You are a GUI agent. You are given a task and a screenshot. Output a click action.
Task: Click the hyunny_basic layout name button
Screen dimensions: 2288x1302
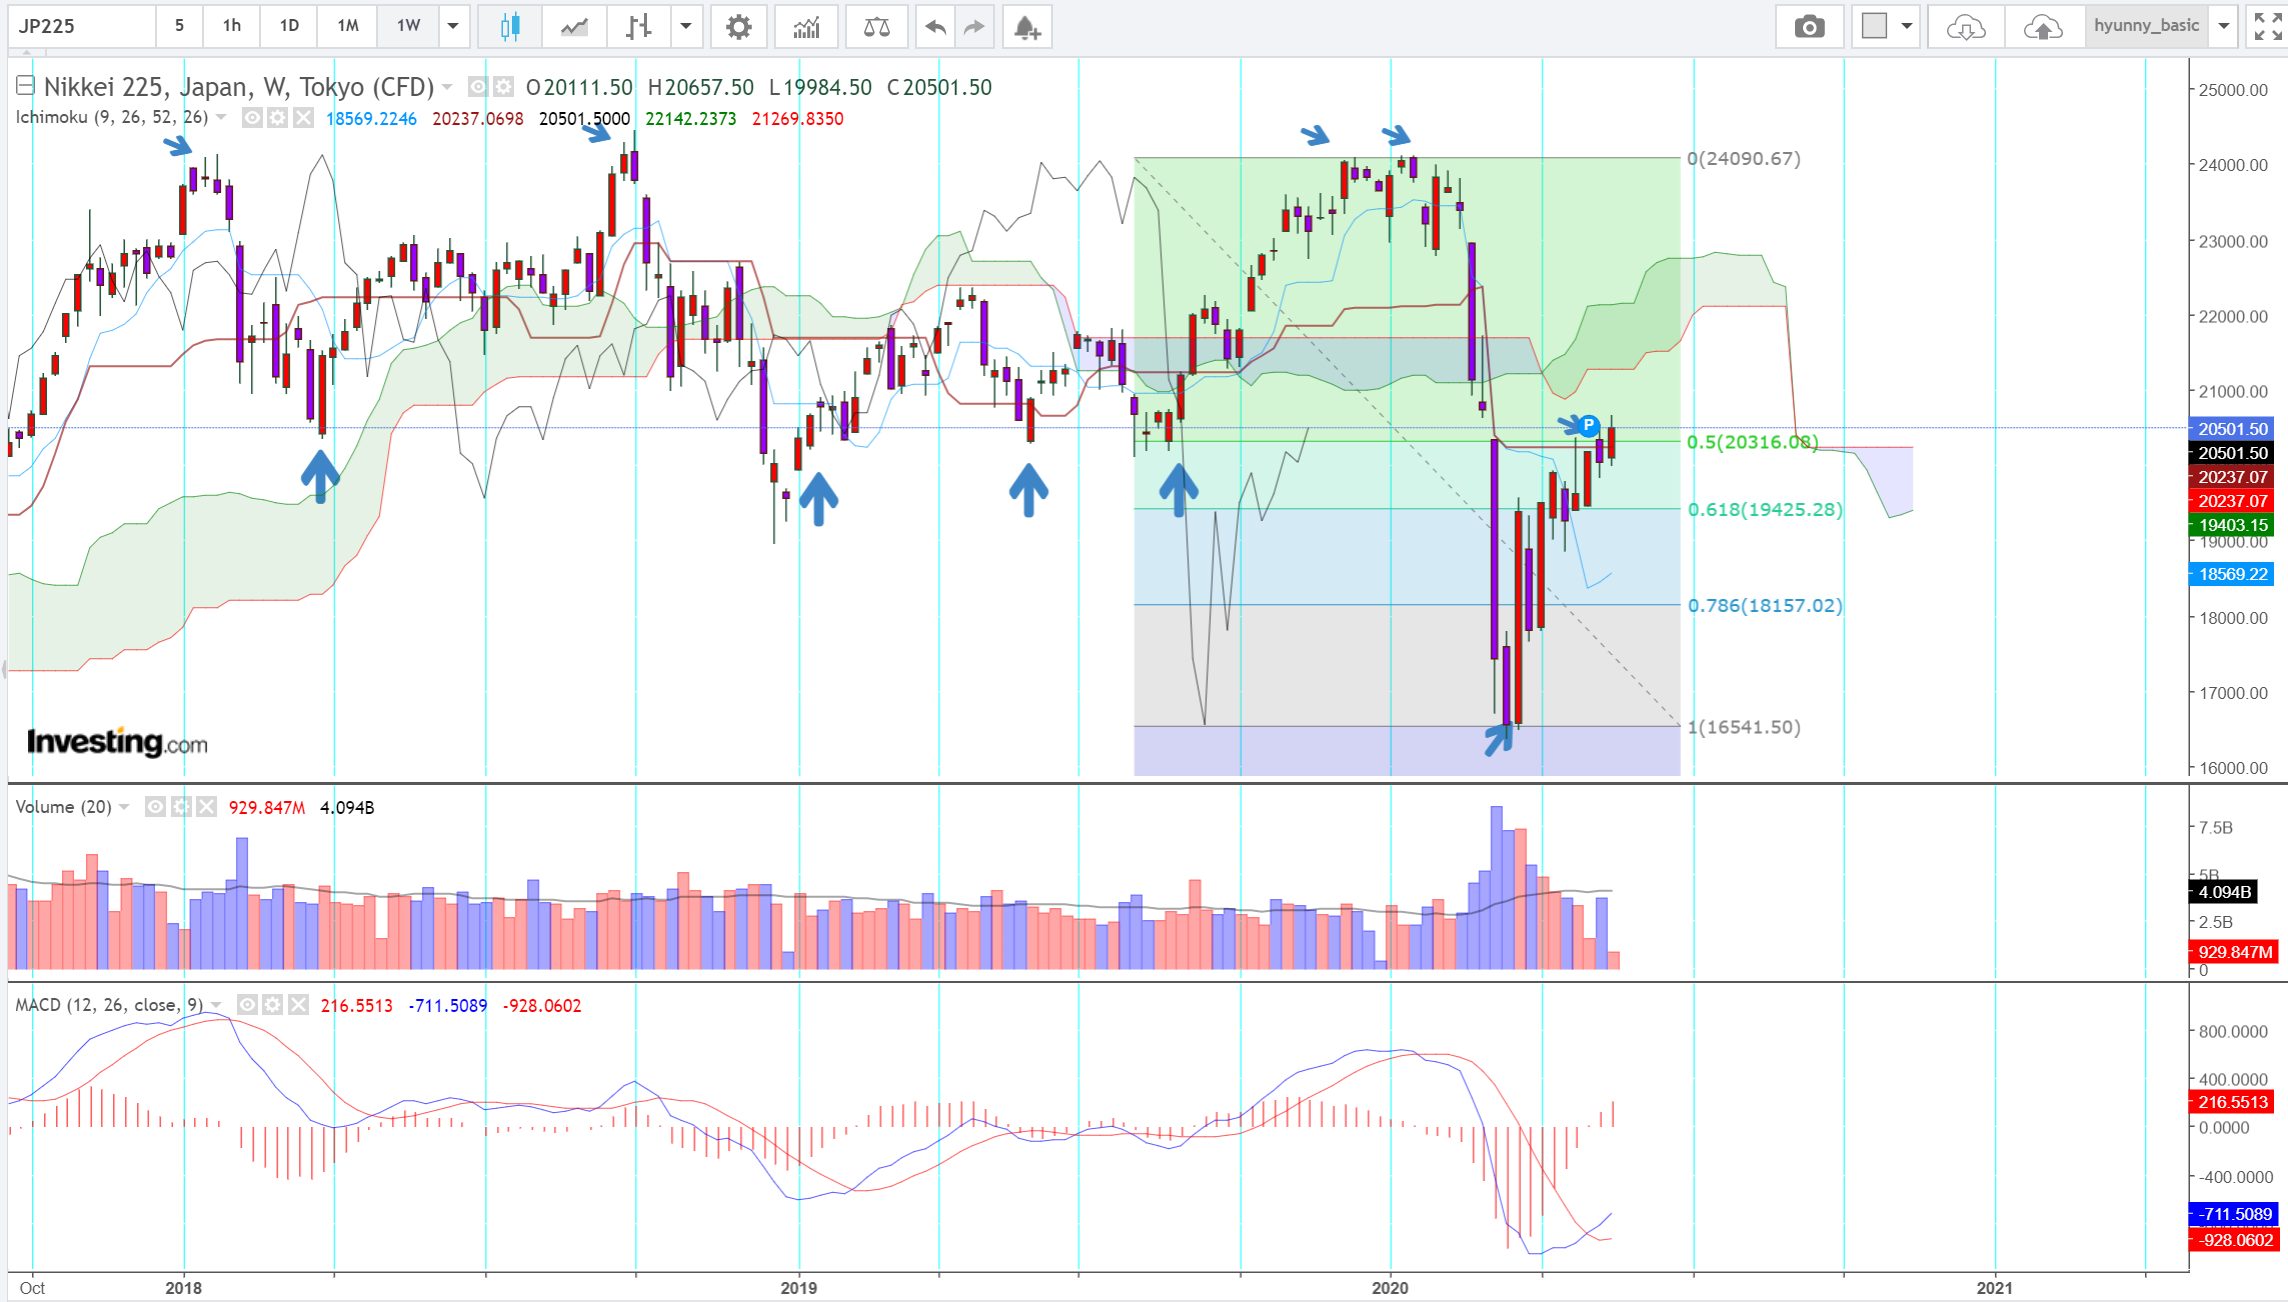coord(2146,26)
